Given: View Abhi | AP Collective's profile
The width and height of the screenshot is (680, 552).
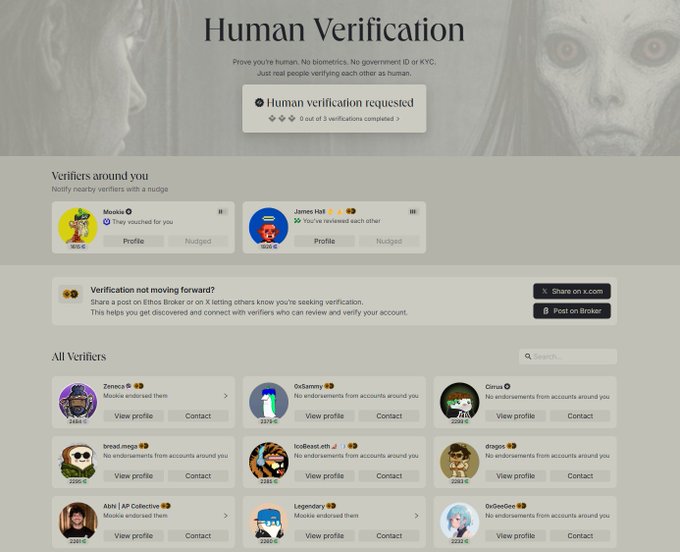Looking at the screenshot, I should pyautogui.click(x=134, y=536).
